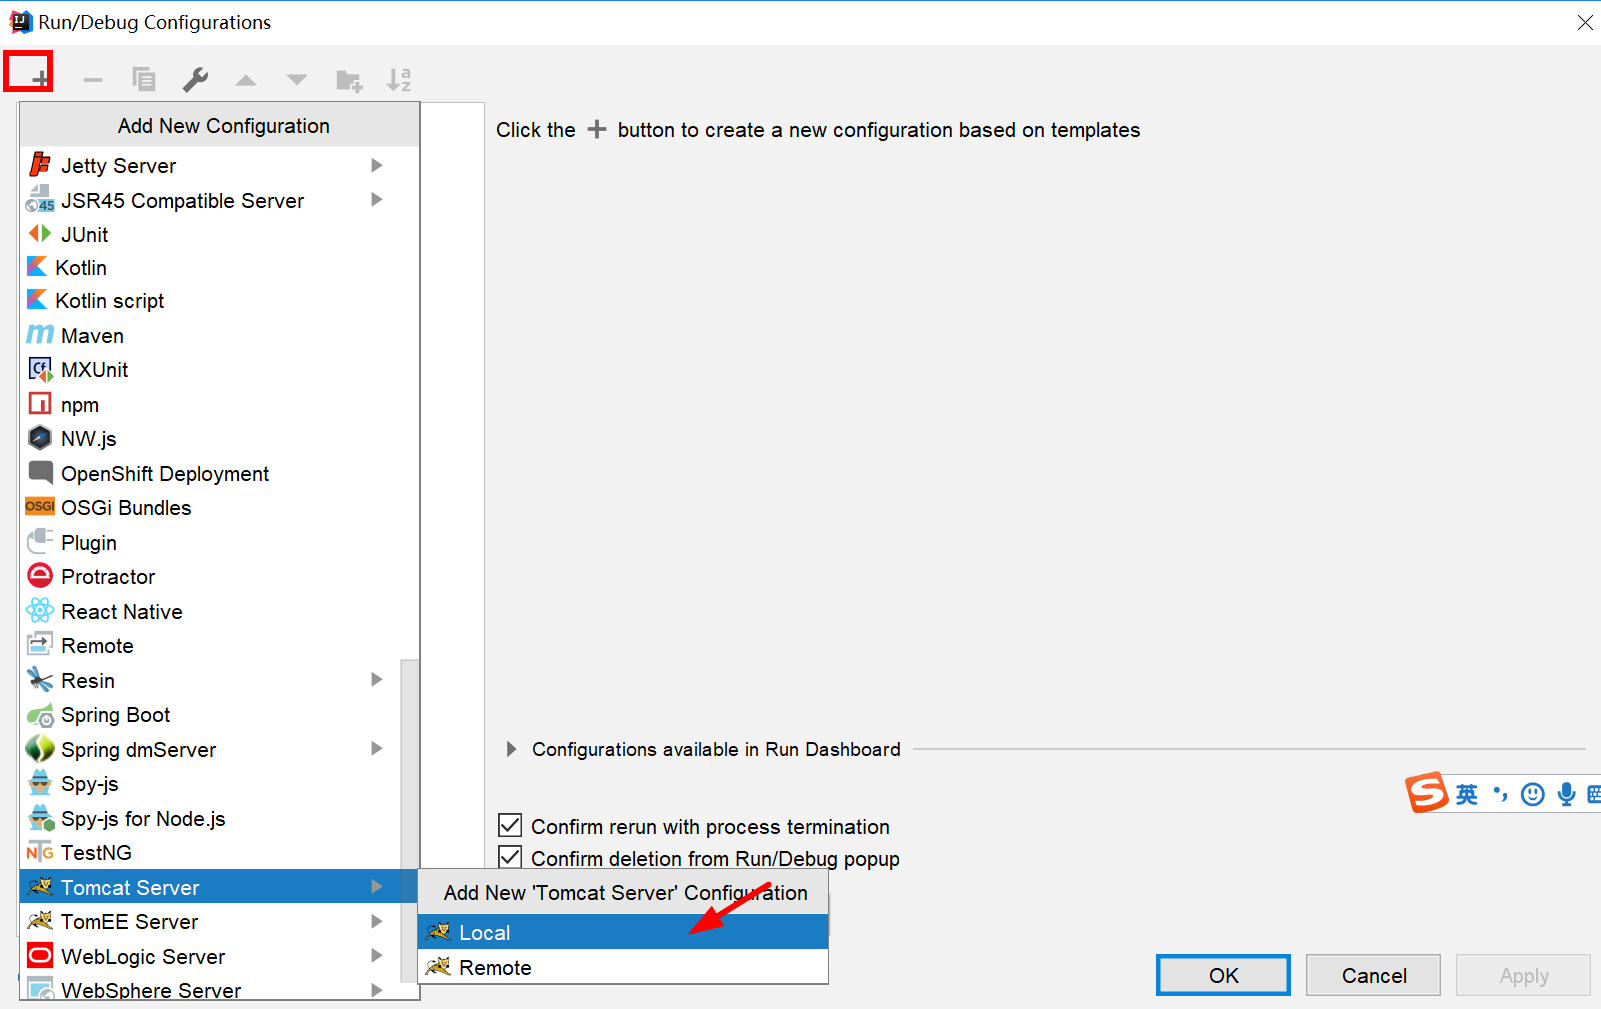Click the Sogou input method logo

pyautogui.click(x=1427, y=792)
